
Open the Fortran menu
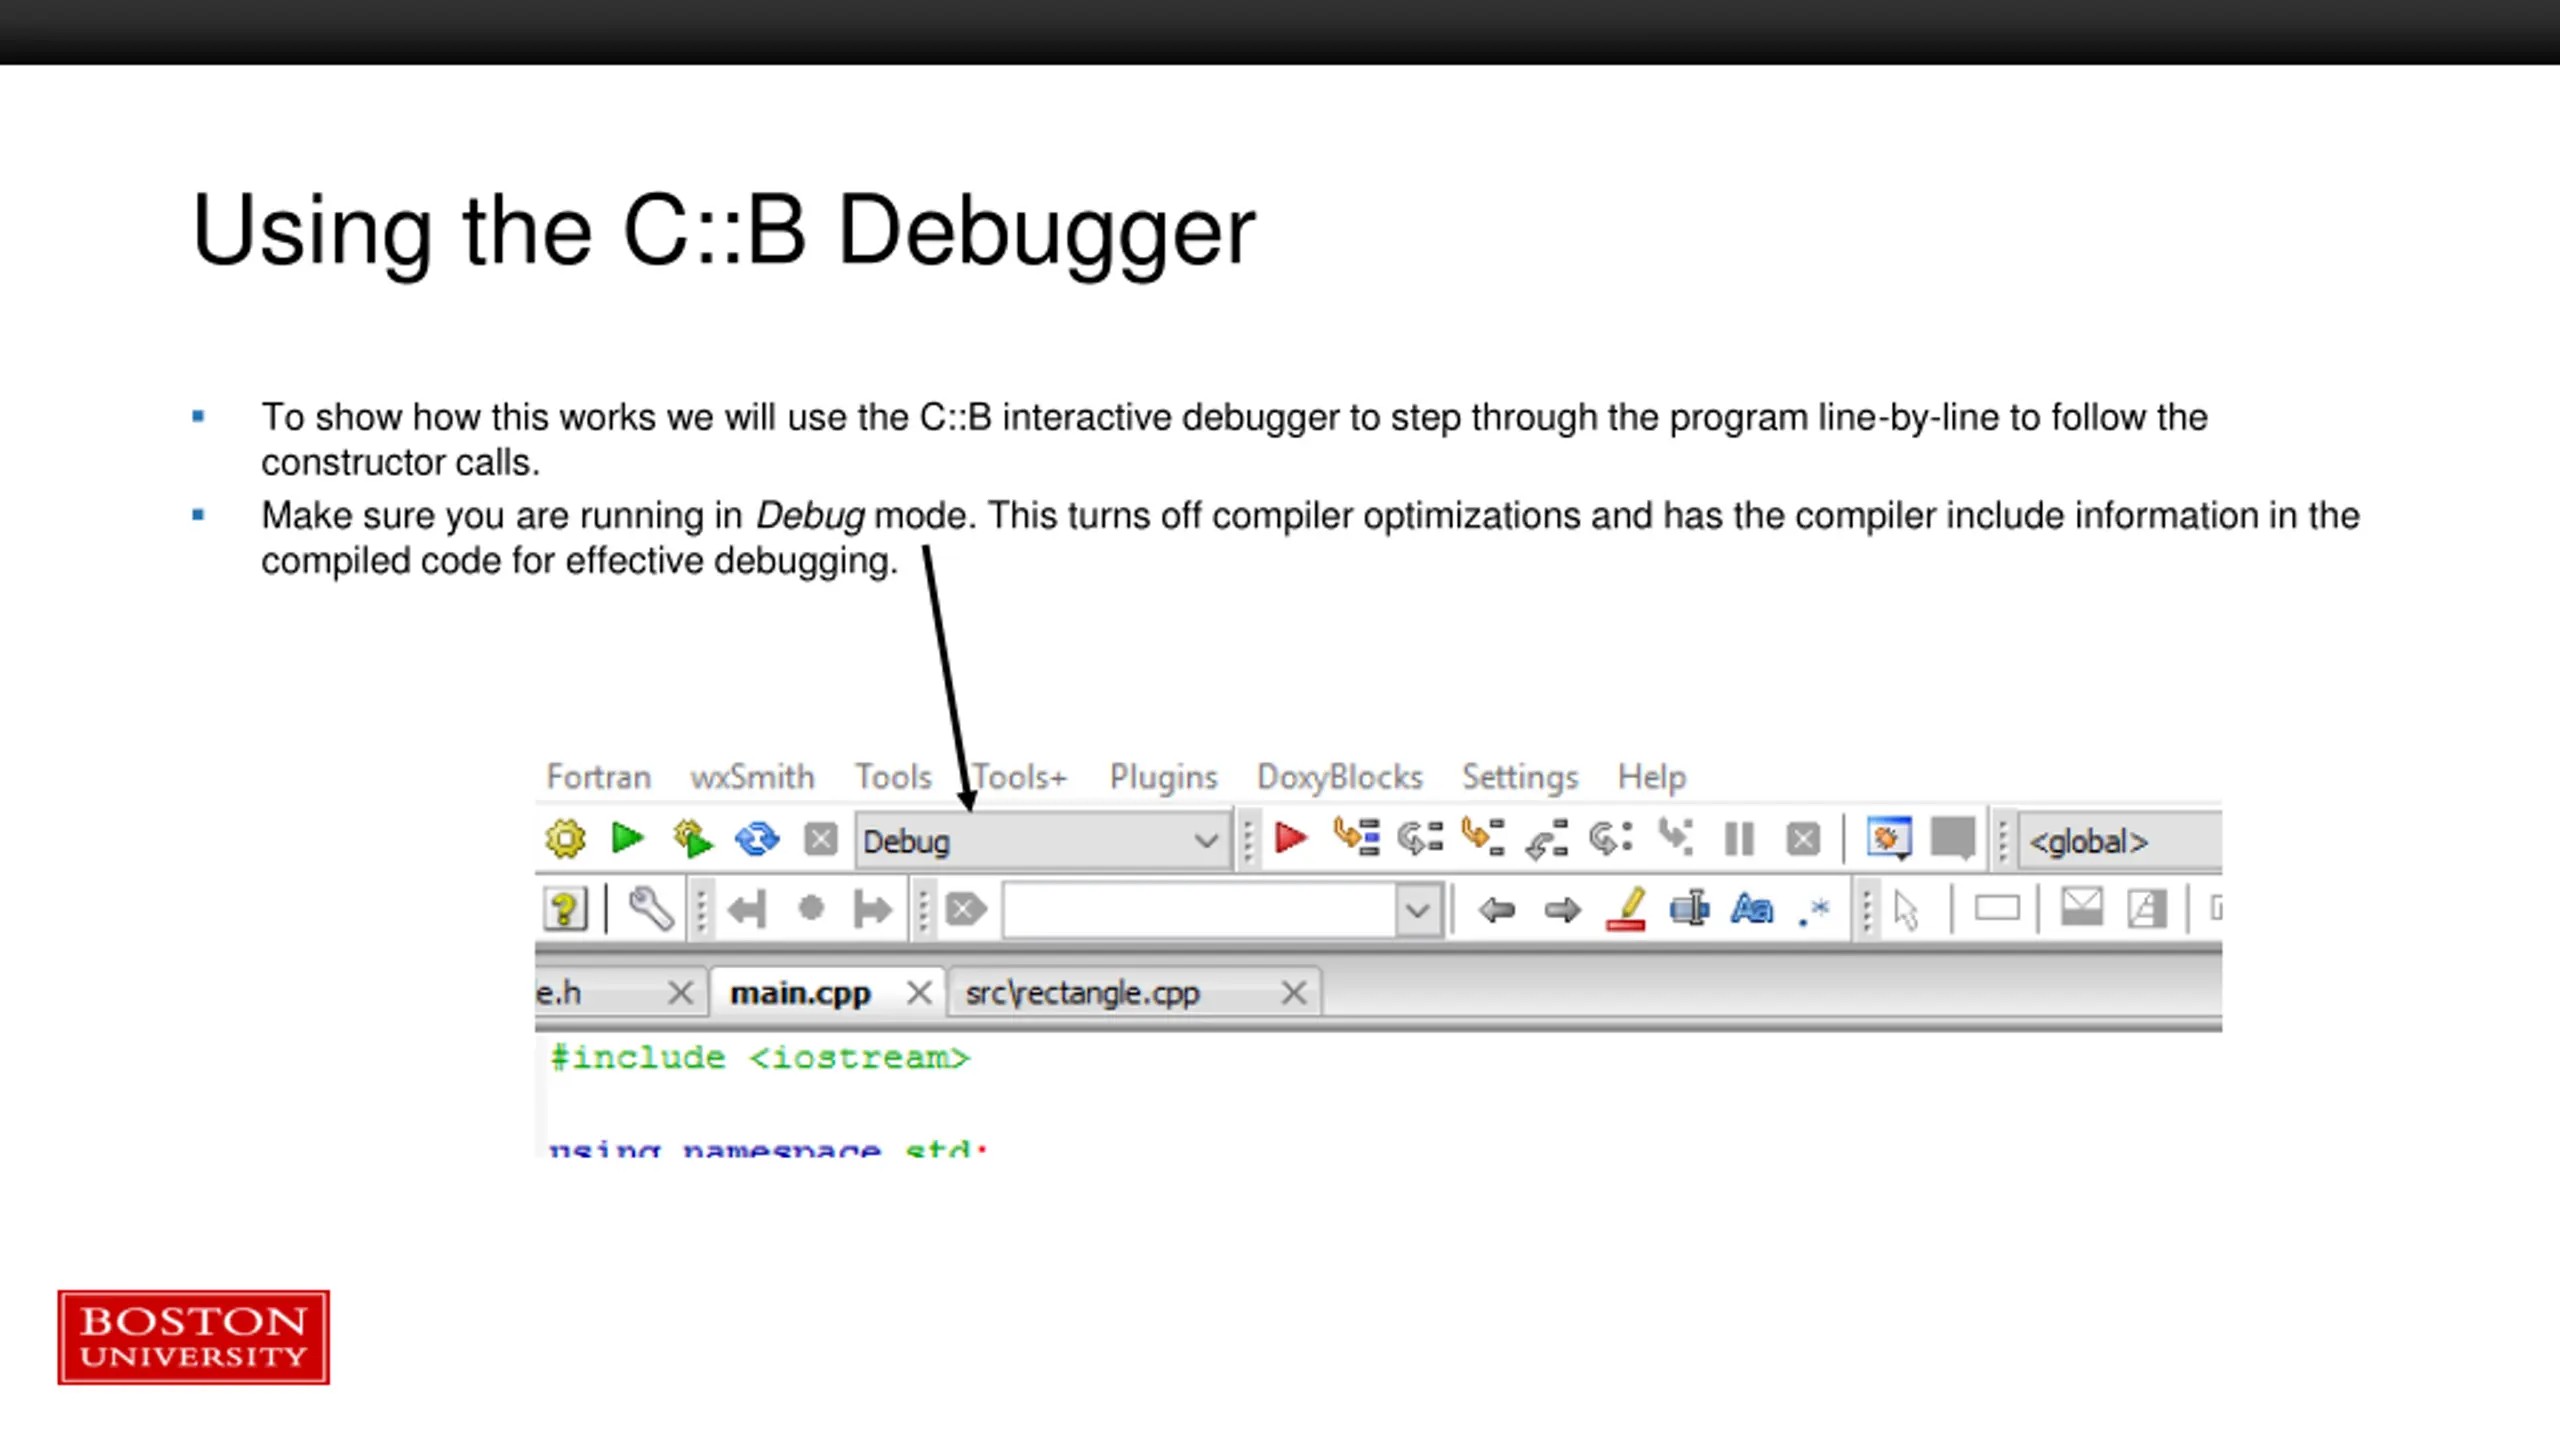coord(599,777)
